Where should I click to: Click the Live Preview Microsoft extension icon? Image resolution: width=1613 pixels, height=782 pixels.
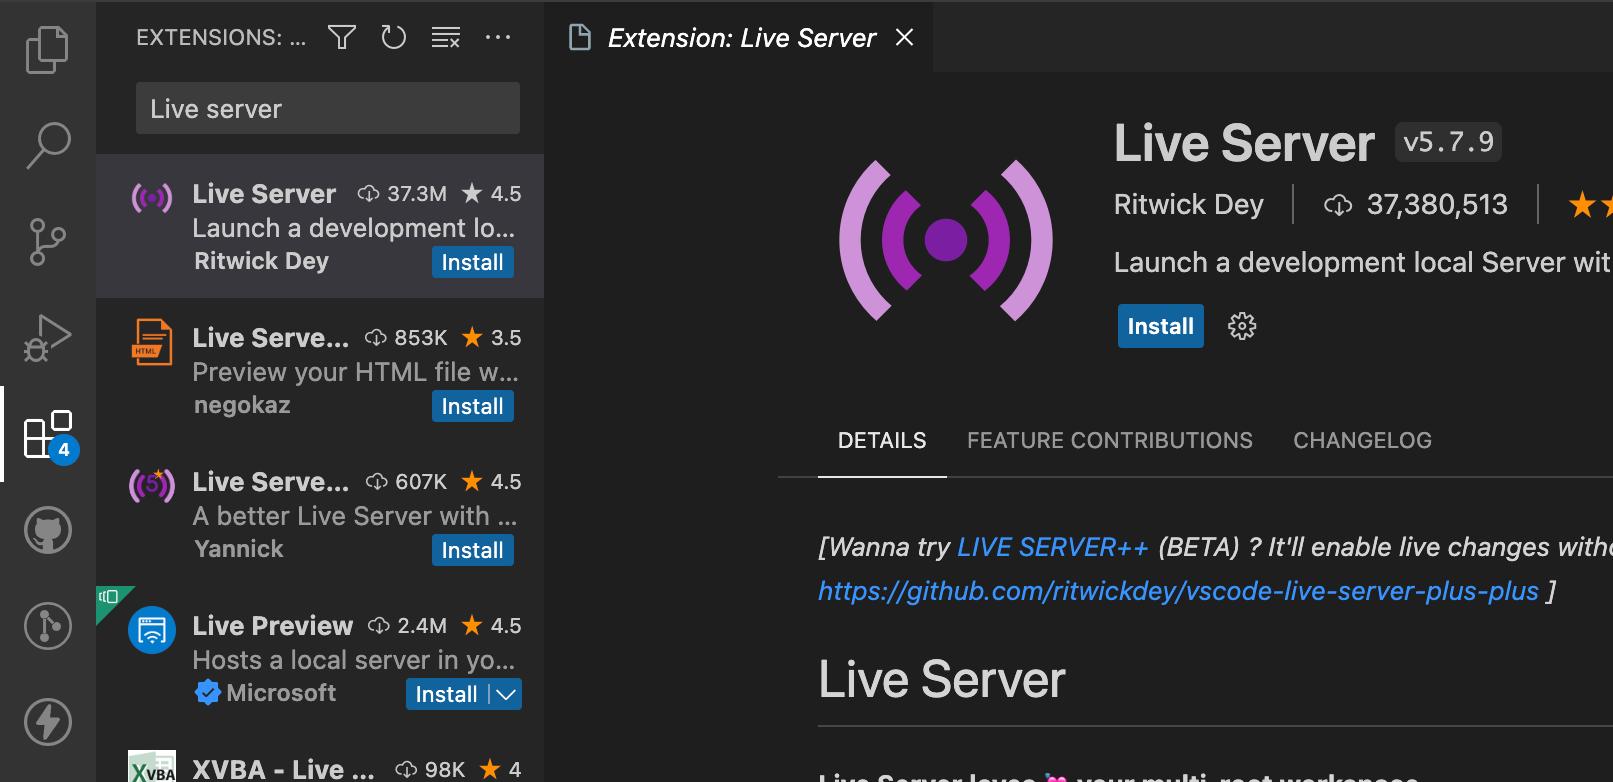click(x=152, y=630)
